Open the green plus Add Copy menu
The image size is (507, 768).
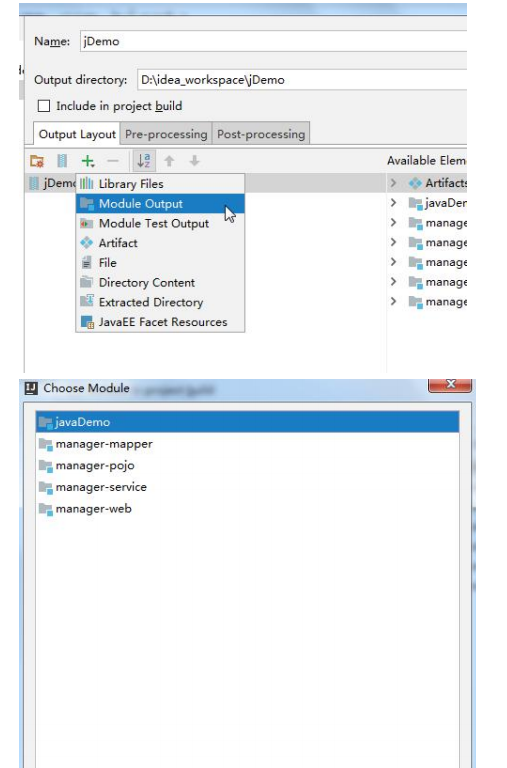[88, 161]
